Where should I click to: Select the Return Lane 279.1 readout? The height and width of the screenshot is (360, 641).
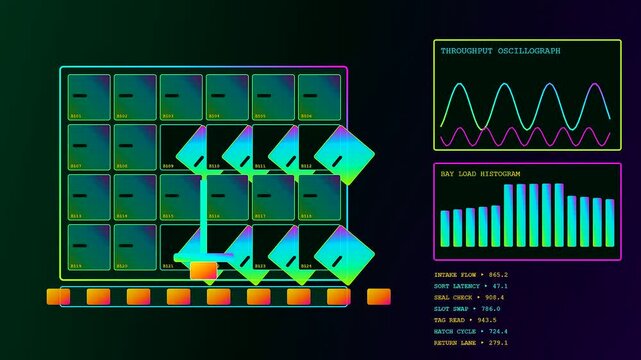coord(471,343)
